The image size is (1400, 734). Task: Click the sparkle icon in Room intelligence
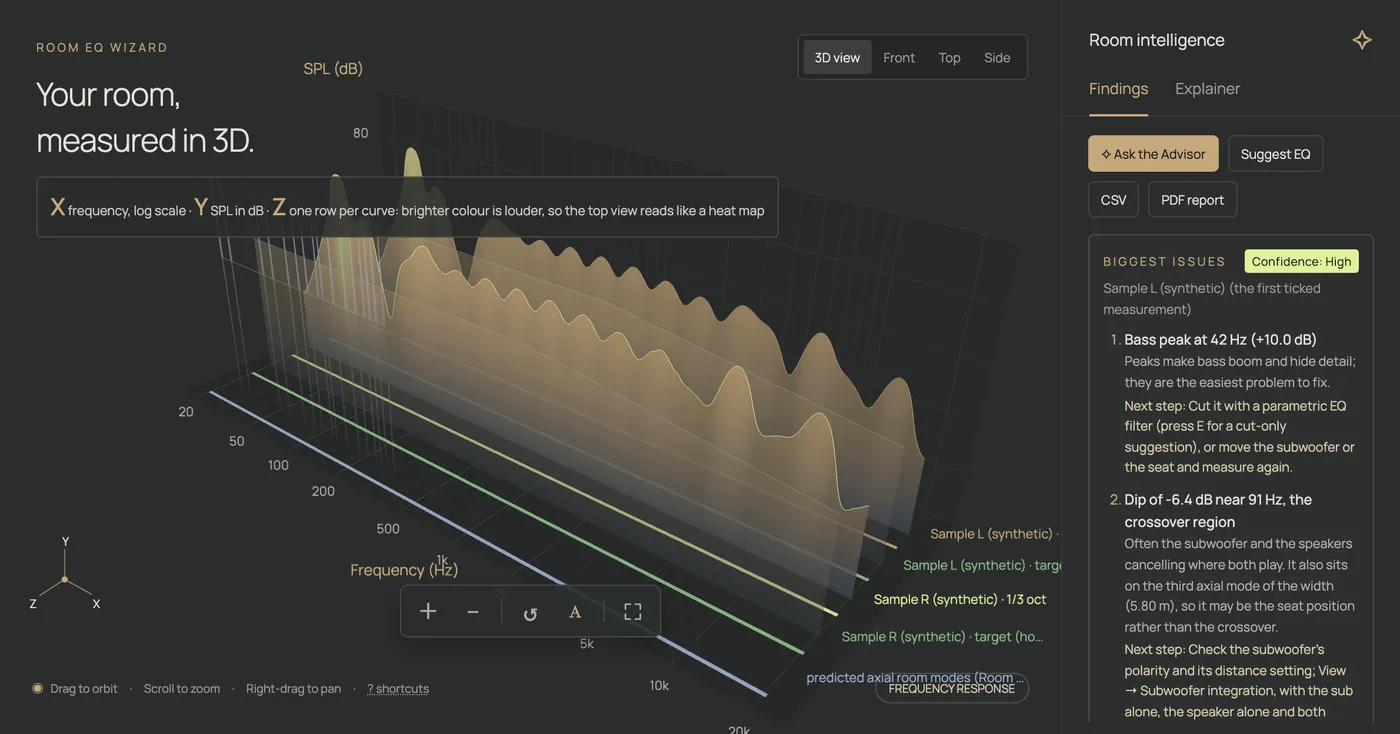pos(1362,40)
